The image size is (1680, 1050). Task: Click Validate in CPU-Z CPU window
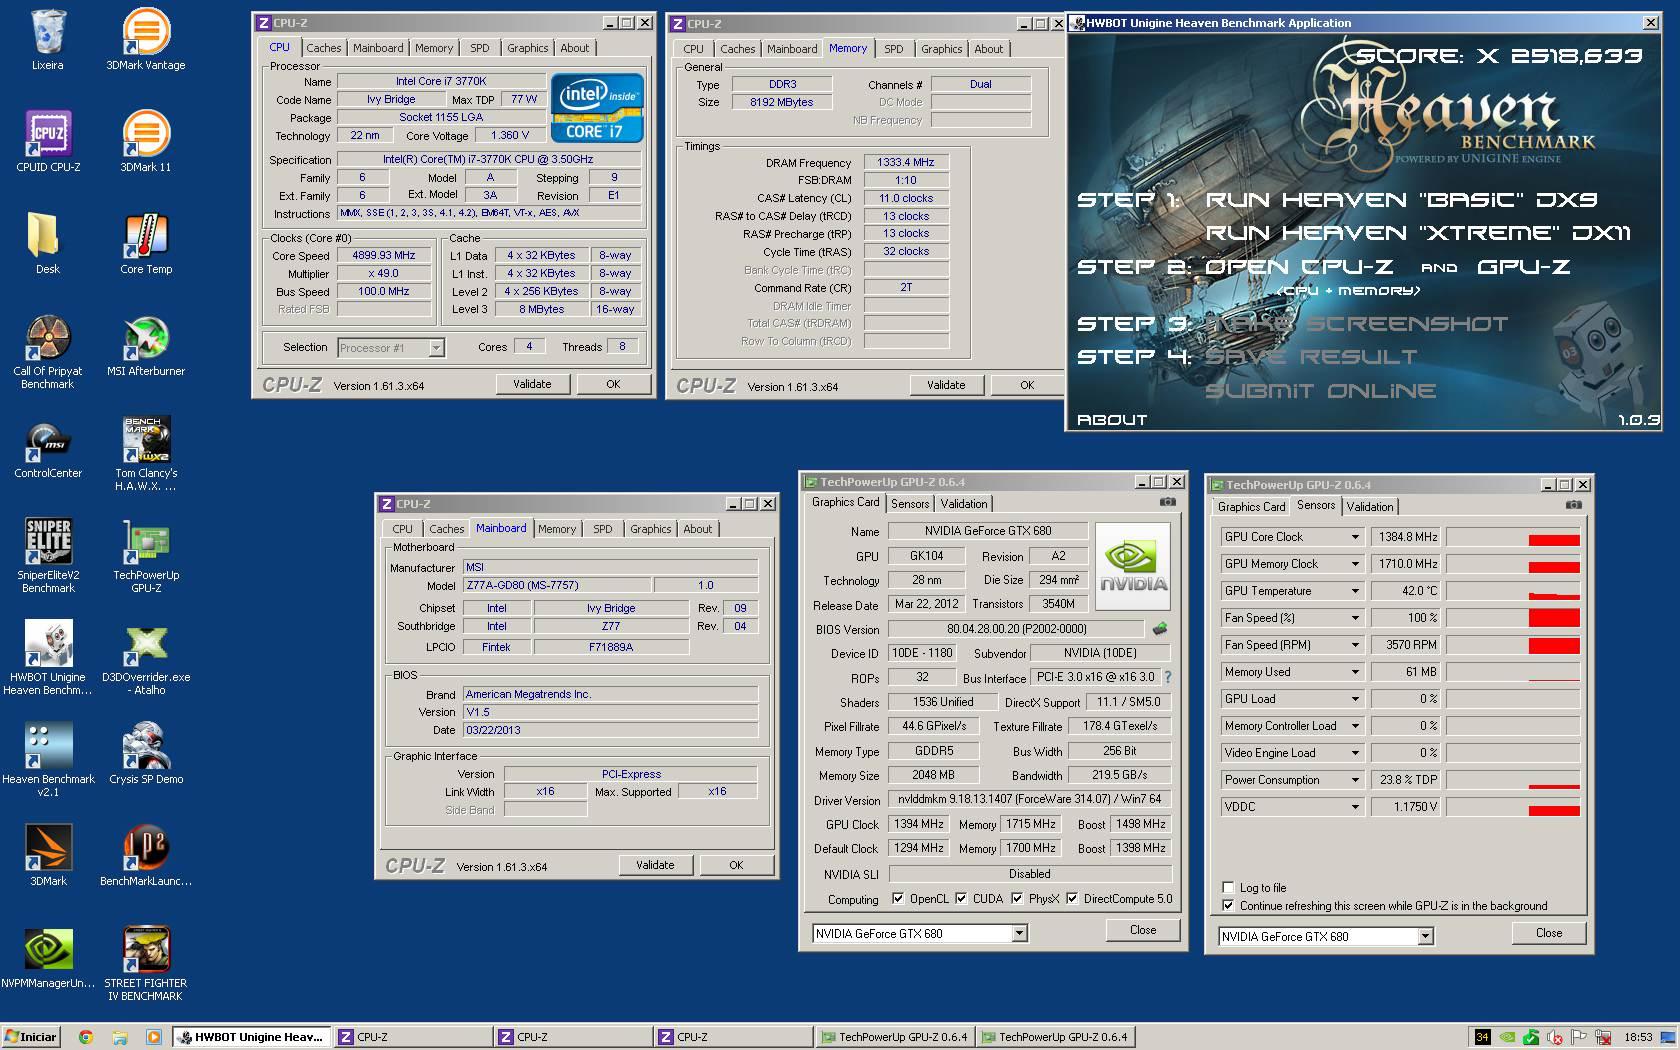(532, 384)
